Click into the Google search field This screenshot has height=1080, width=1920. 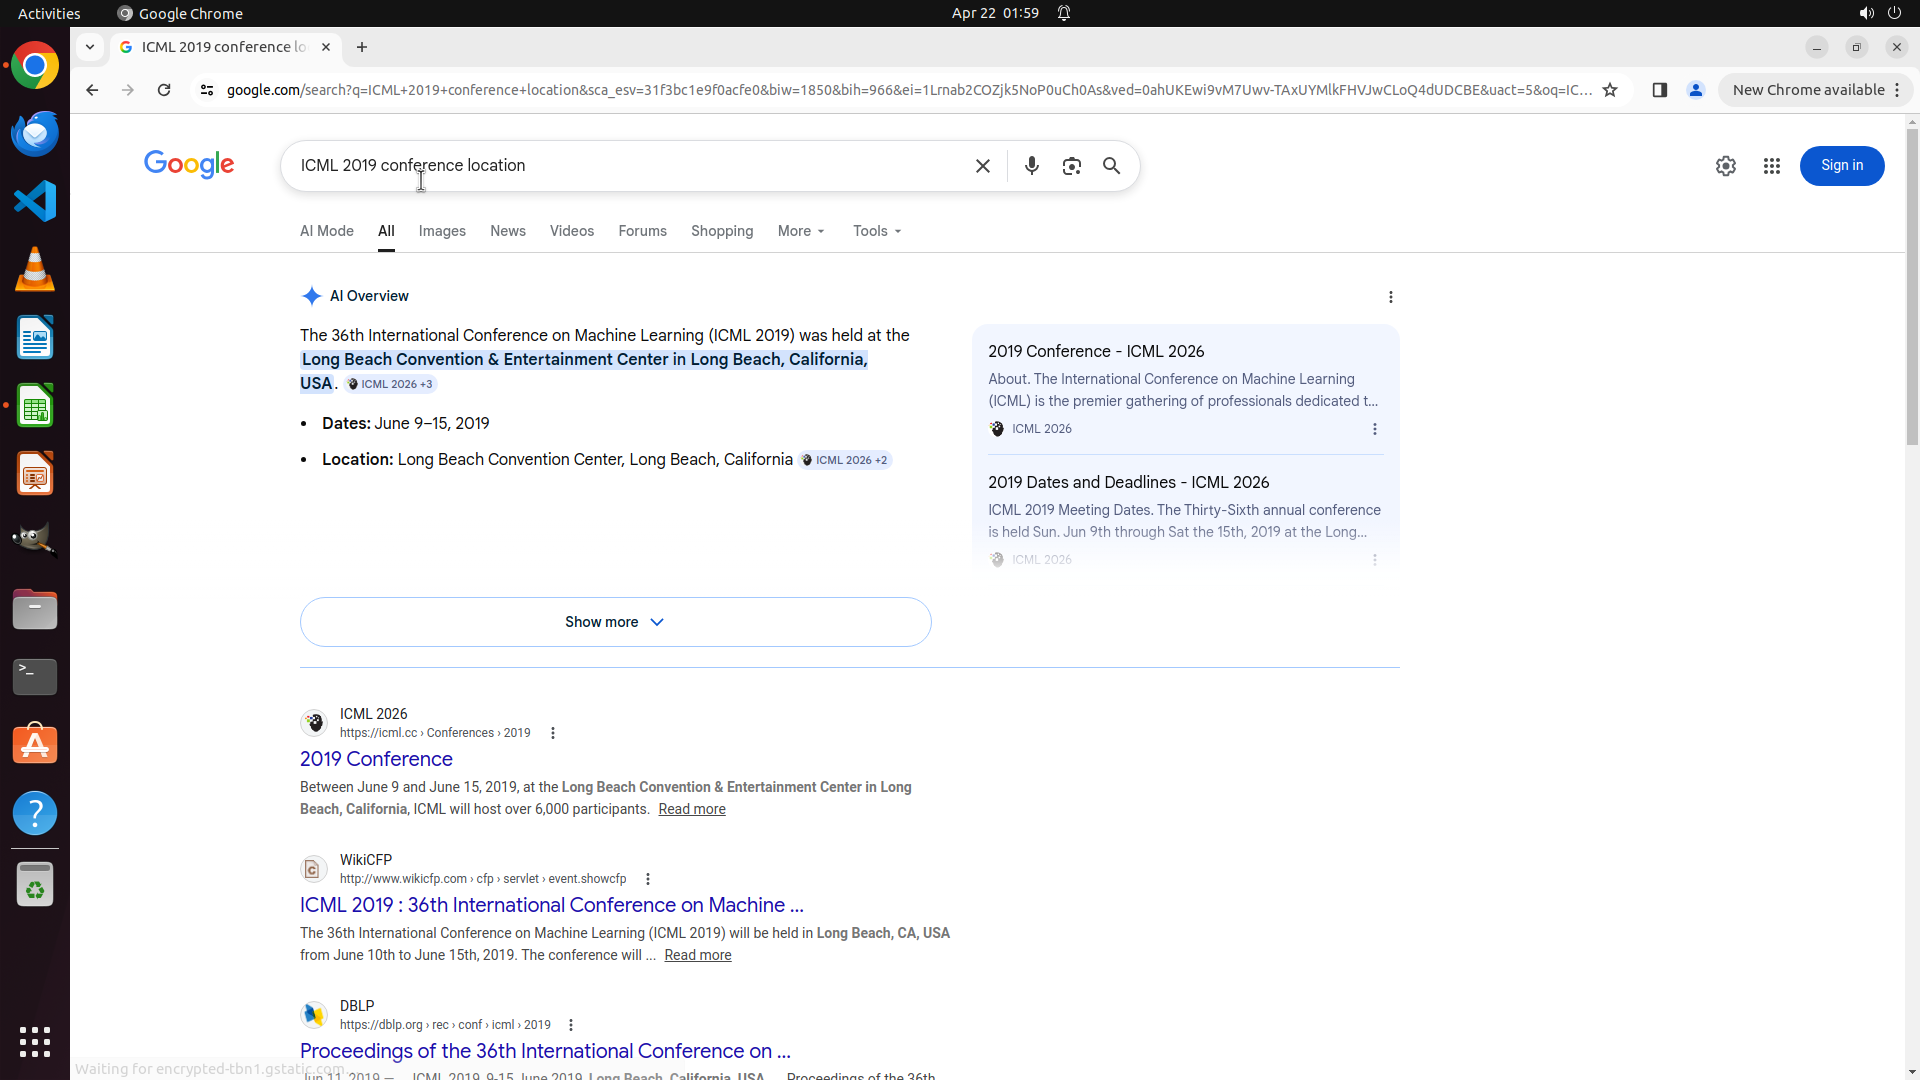[x=630, y=166]
